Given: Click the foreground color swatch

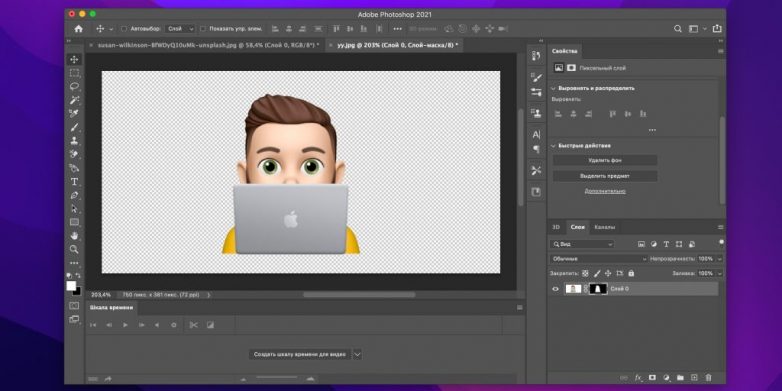Looking at the screenshot, I should [x=71, y=286].
